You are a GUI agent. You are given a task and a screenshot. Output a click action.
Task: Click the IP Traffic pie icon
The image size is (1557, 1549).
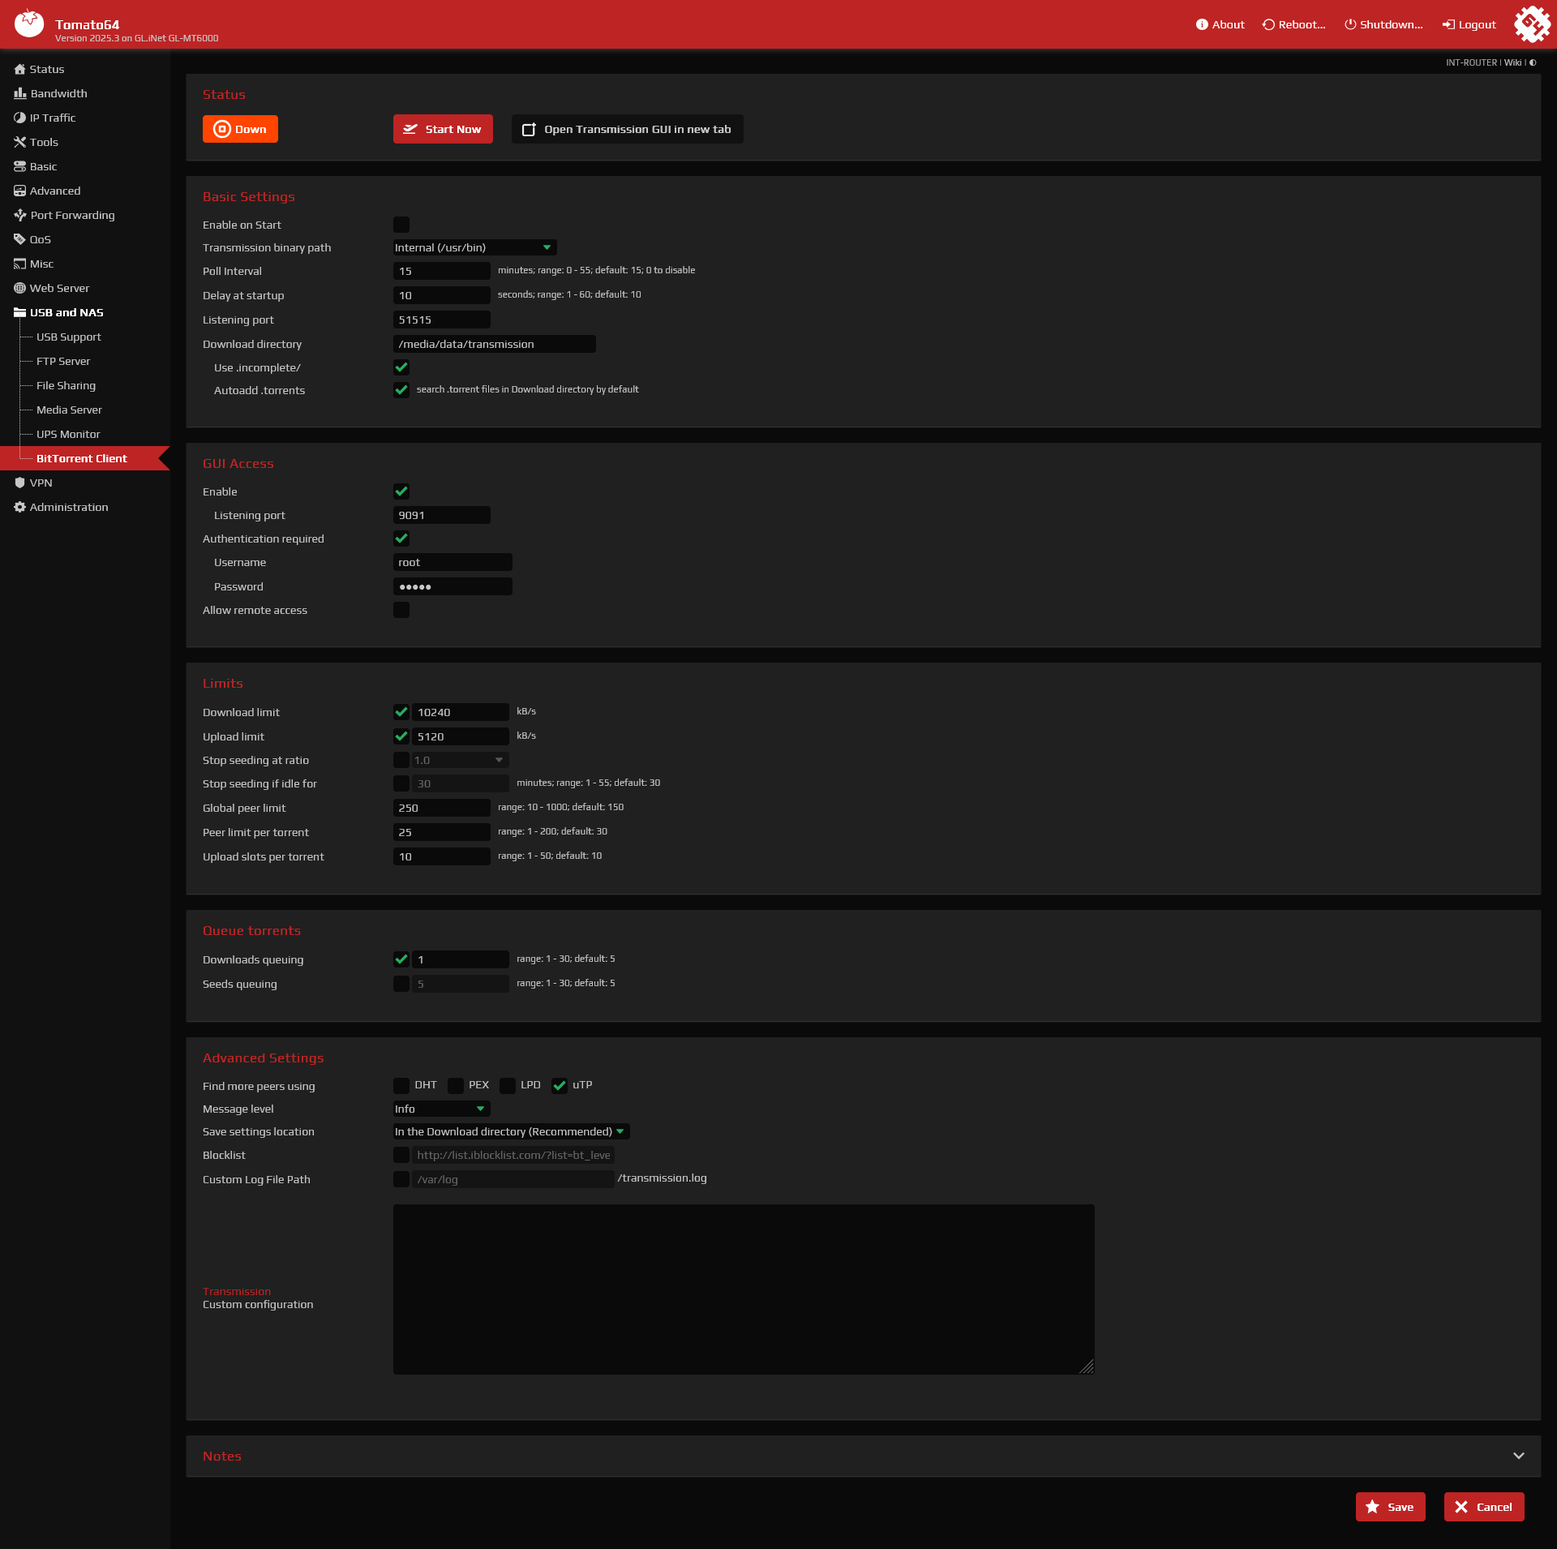point(19,118)
